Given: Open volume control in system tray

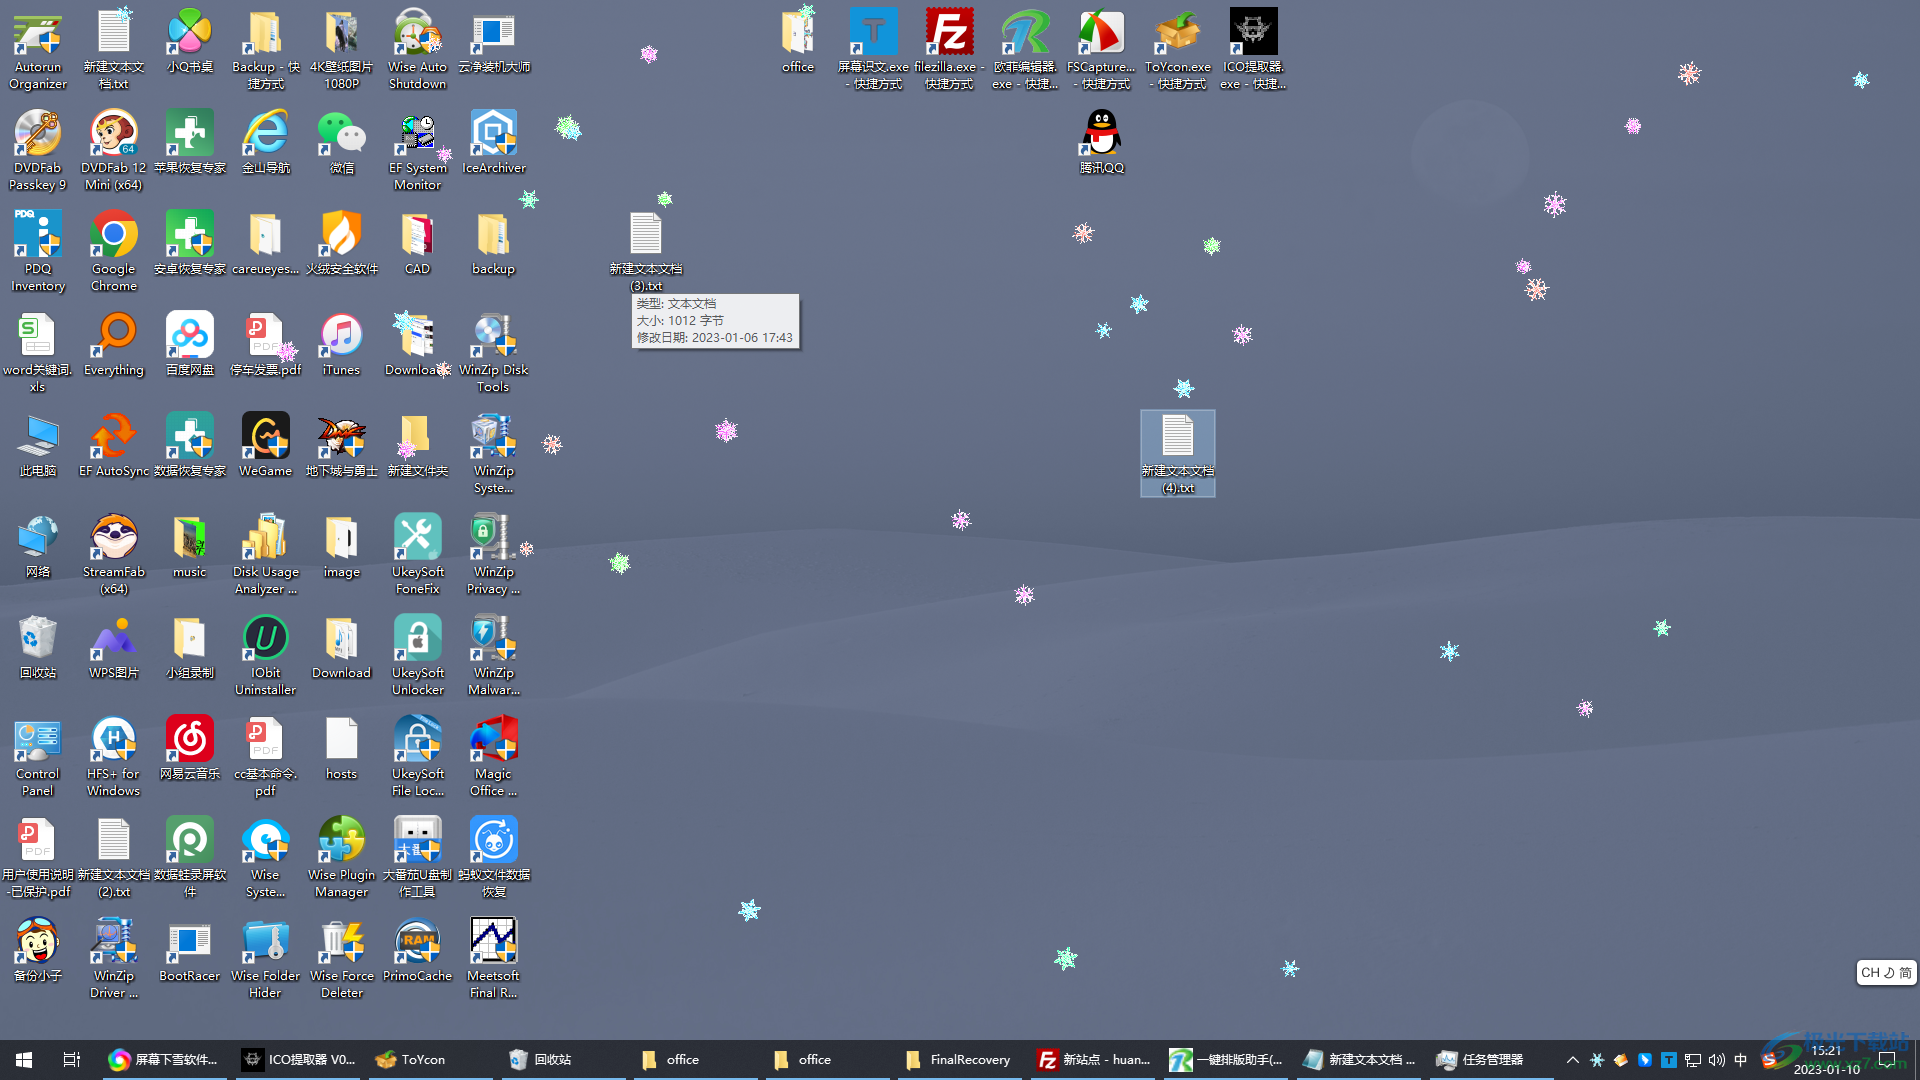Looking at the screenshot, I should [x=1717, y=1060].
